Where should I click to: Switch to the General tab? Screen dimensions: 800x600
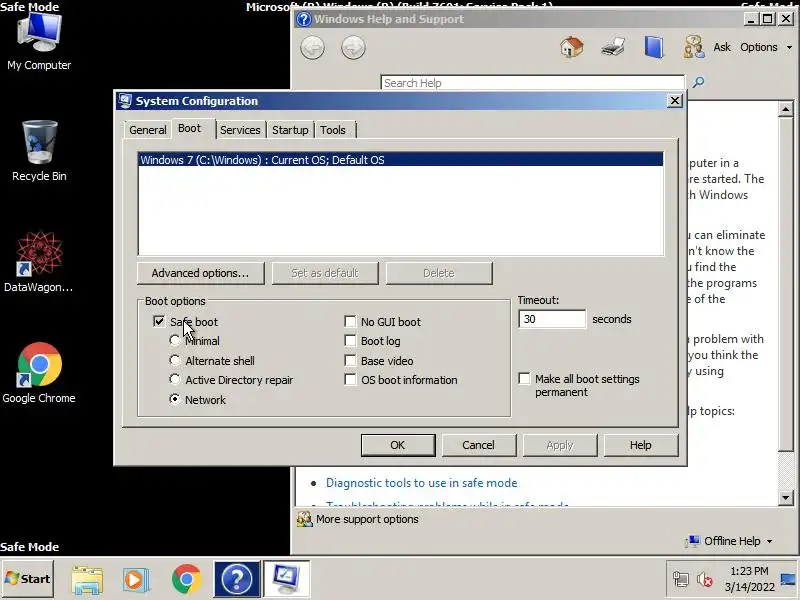pyautogui.click(x=147, y=130)
